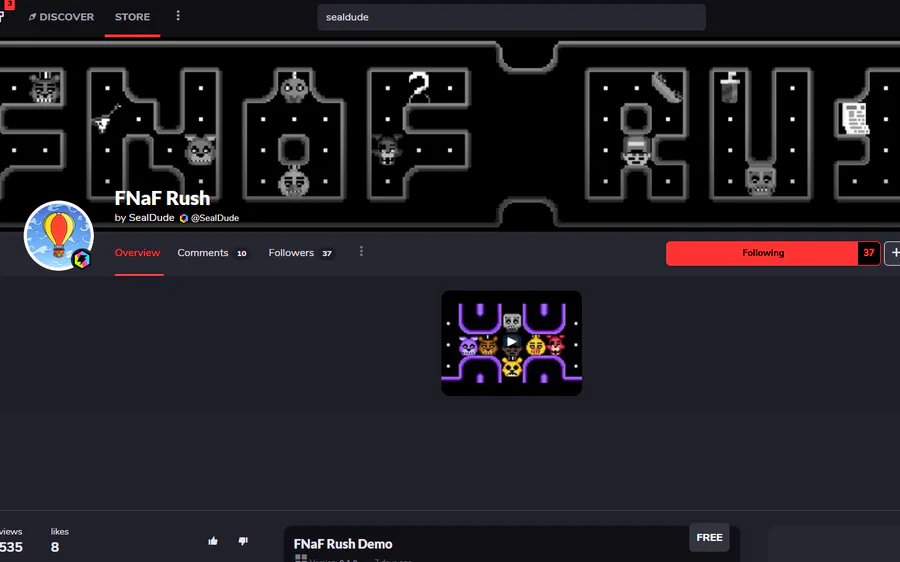The image size is (900, 562).
Task: Click the search field containing sealdude
Action: (x=511, y=17)
